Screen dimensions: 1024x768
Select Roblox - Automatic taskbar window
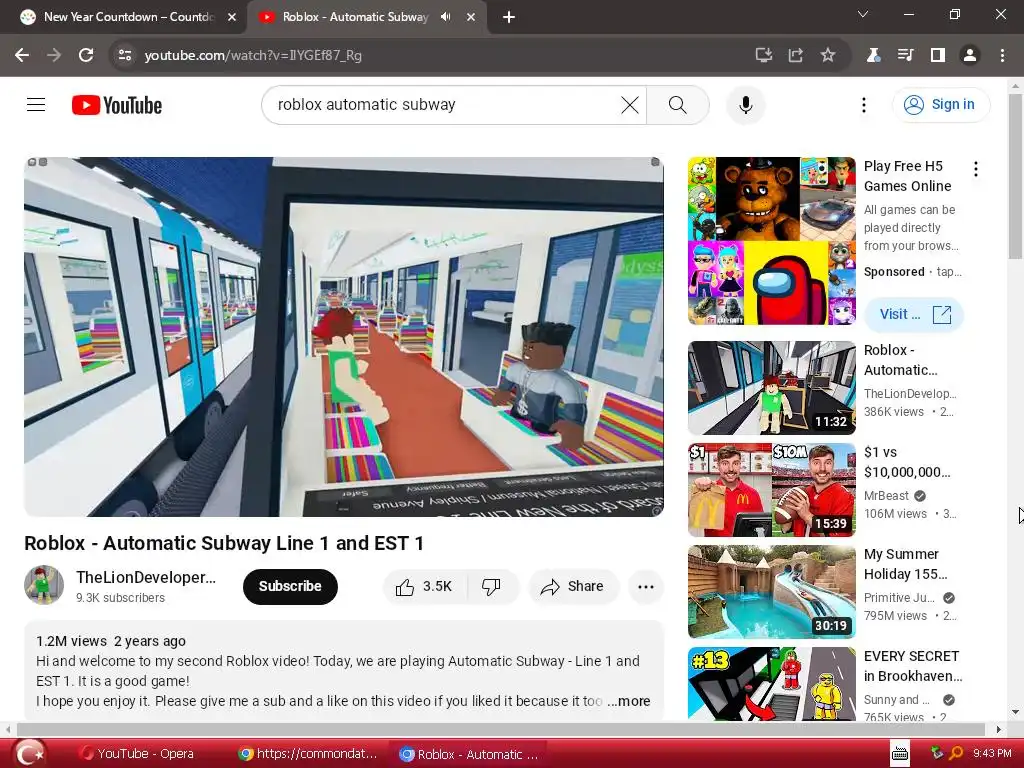(x=469, y=754)
